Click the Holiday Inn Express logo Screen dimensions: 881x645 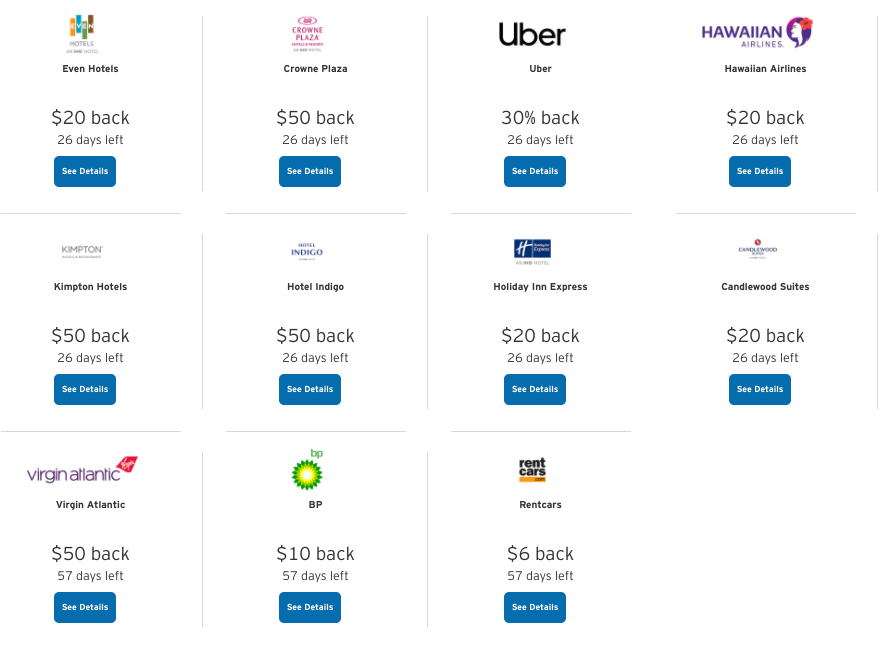click(532, 250)
